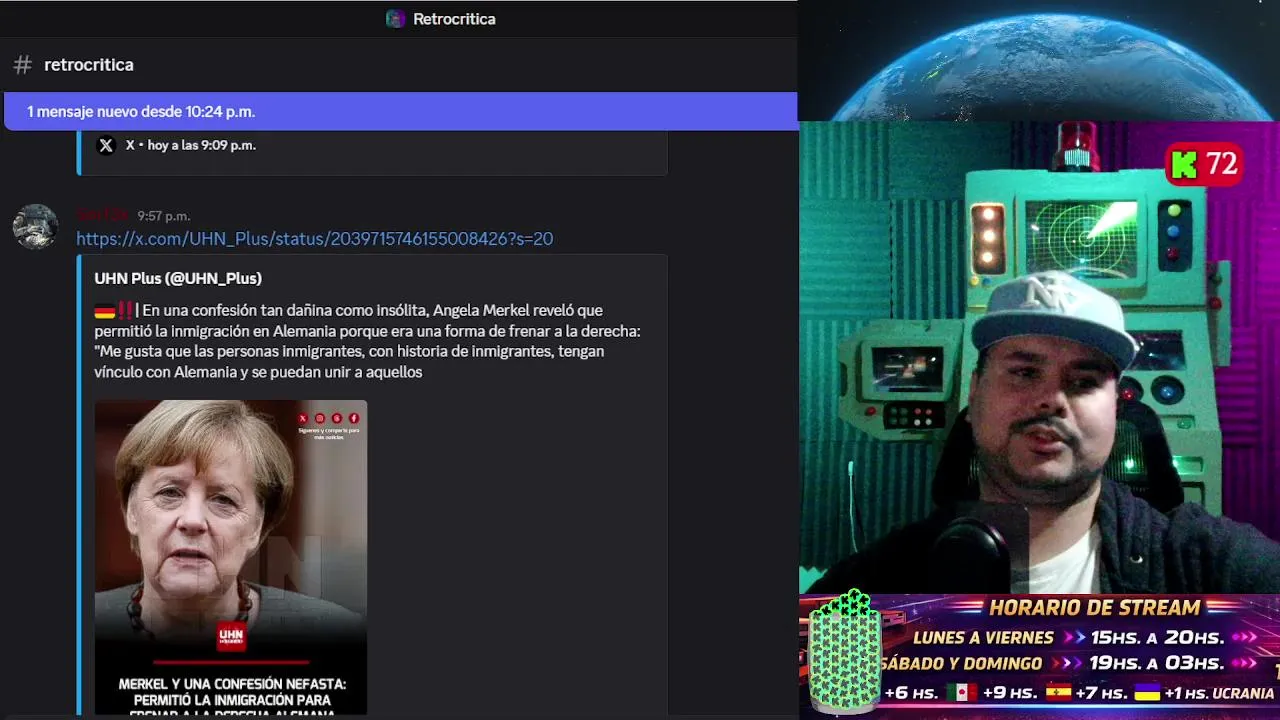Viewport: 1280px width, 720px height.
Task: Click the Kick viewer count badge showing 72
Action: pos(1204,164)
